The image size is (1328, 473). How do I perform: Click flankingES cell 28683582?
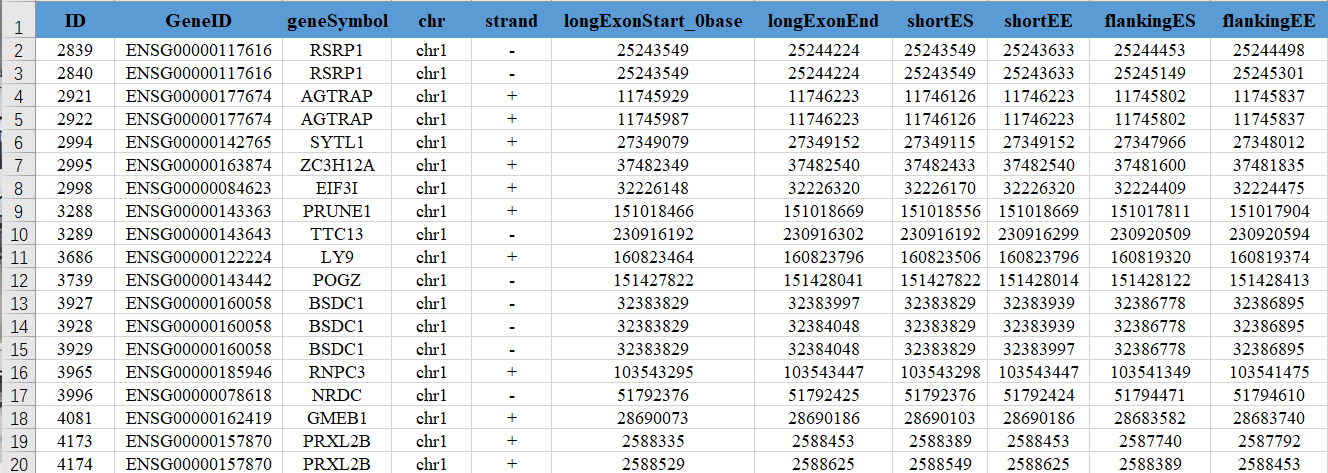click(x=1150, y=418)
